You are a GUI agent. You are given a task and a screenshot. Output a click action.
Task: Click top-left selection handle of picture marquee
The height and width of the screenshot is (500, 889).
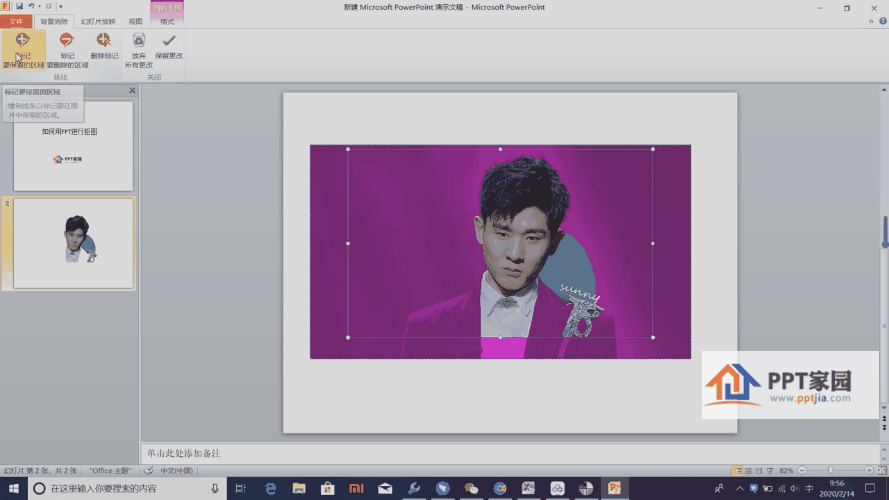[348, 149]
